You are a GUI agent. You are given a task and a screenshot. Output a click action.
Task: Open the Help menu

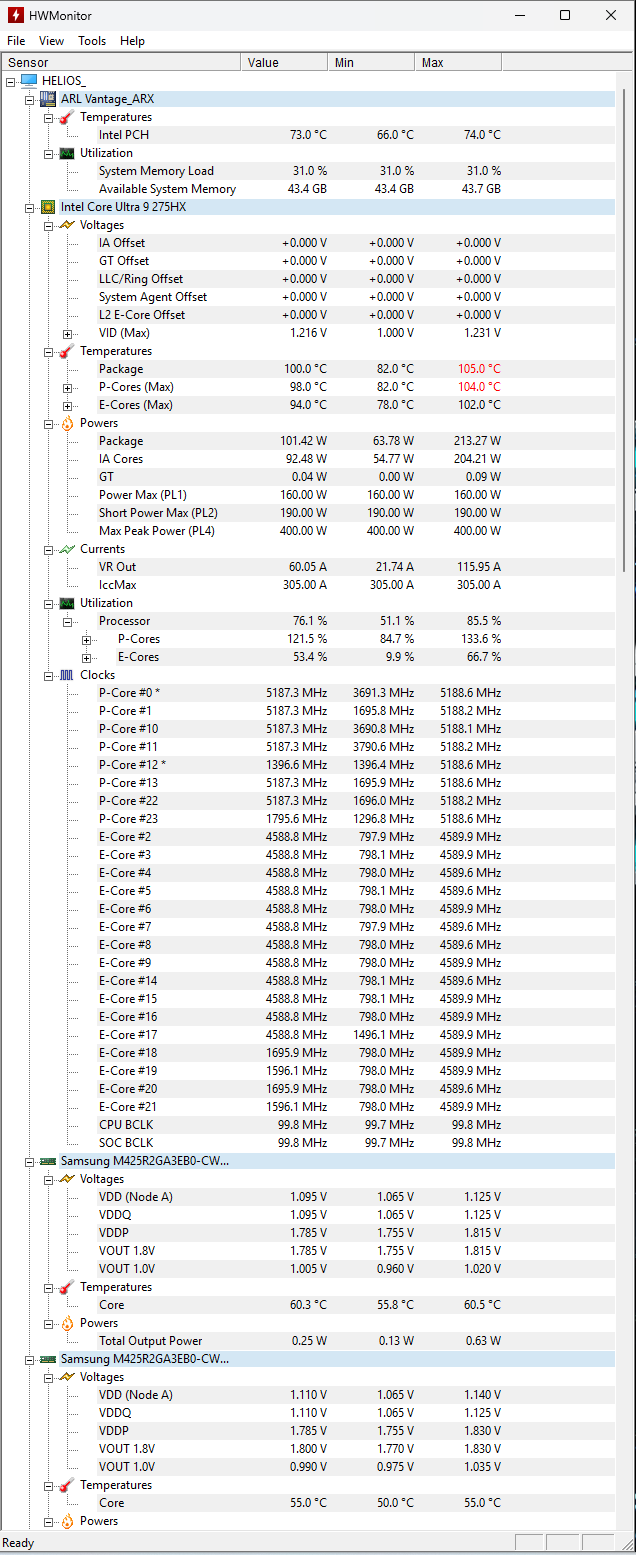[x=132, y=41]
